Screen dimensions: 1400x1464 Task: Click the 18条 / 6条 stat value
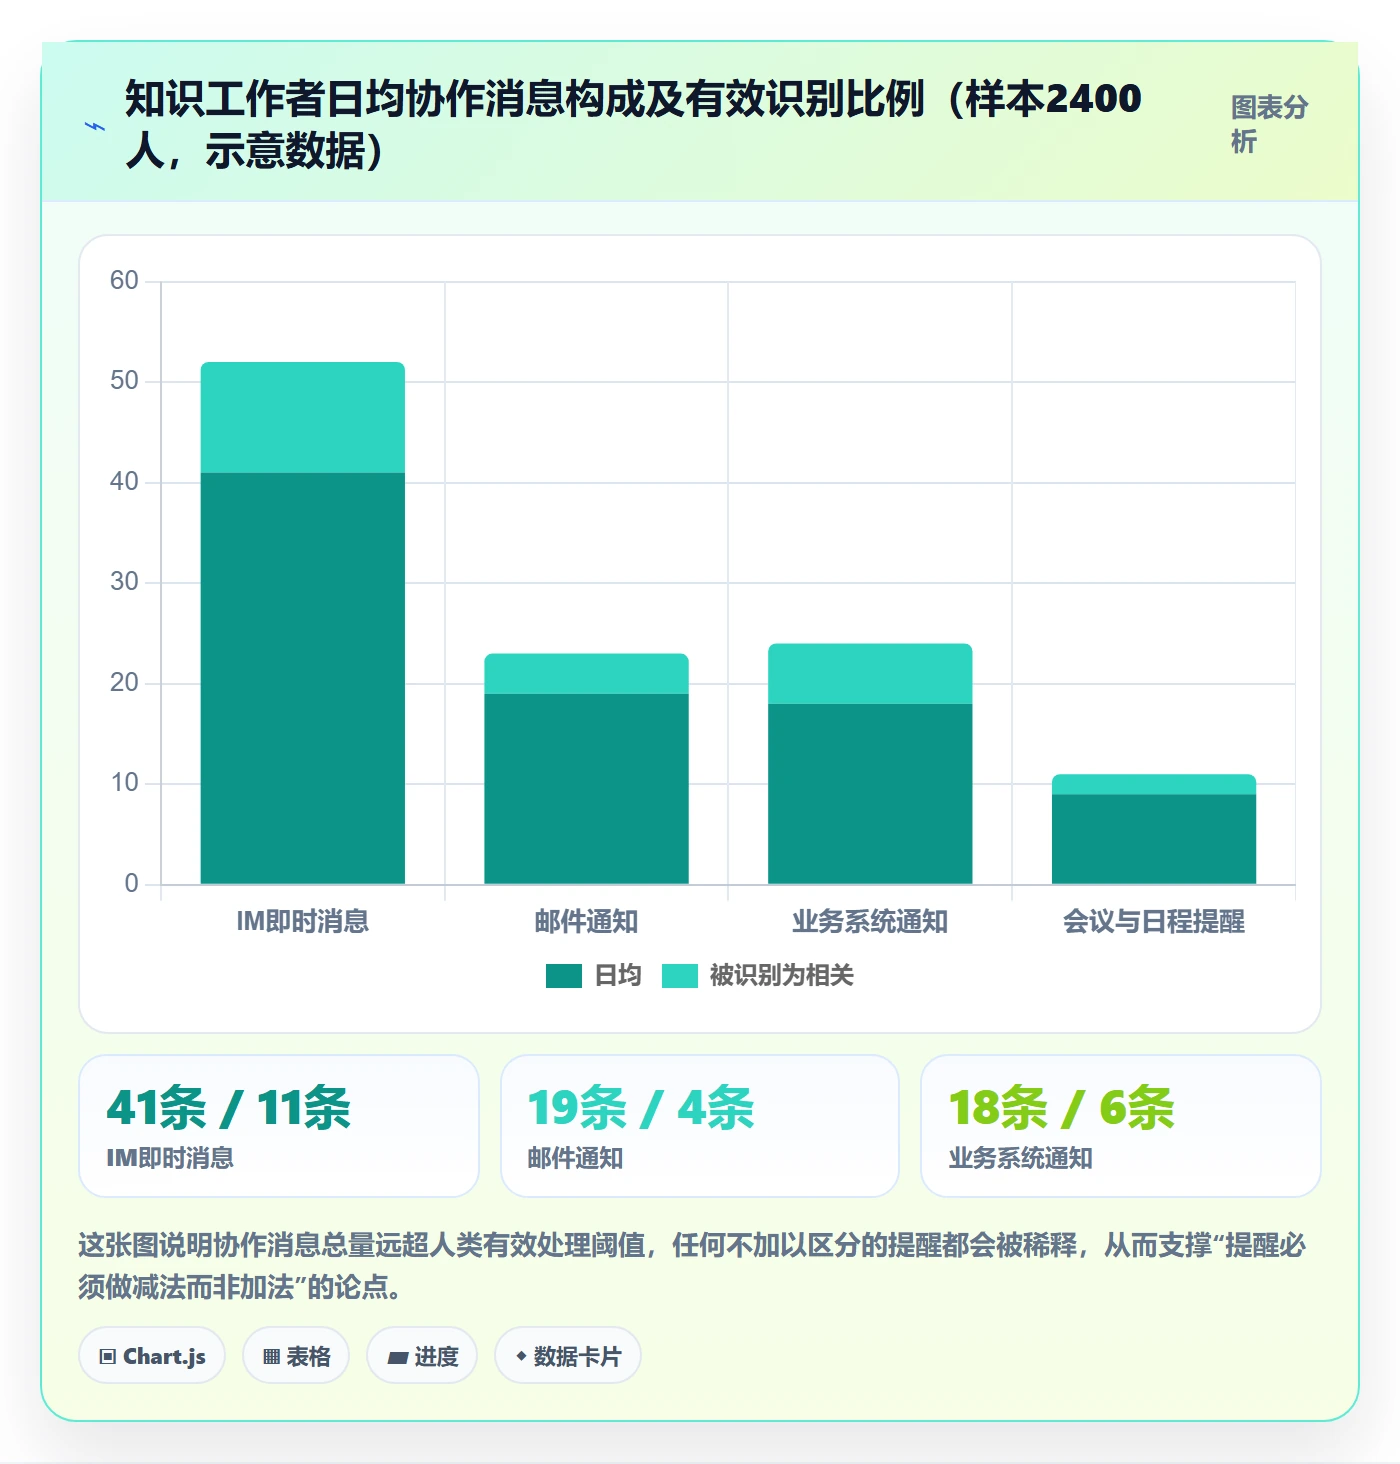[1062, 1108]
